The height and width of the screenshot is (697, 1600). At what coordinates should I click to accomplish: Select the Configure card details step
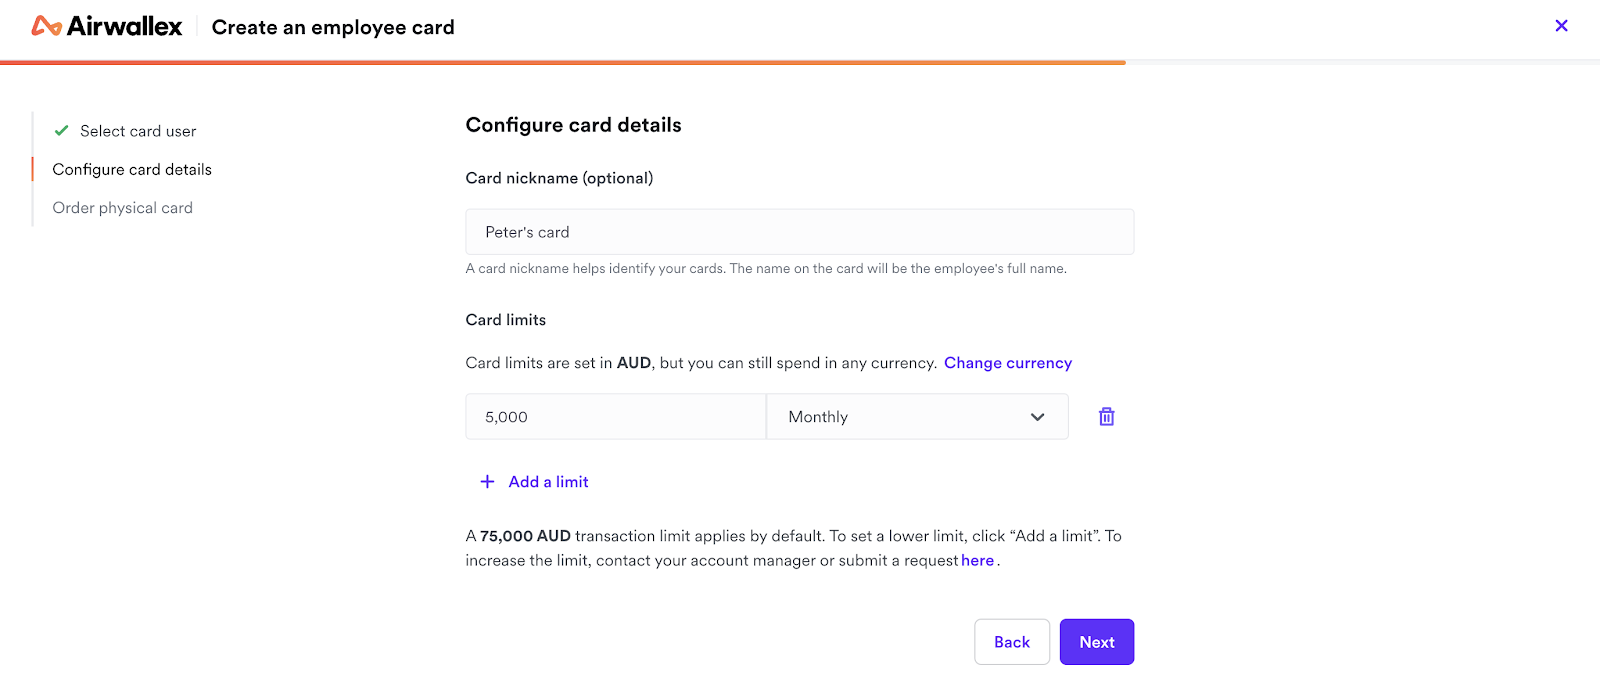point(132,170)
